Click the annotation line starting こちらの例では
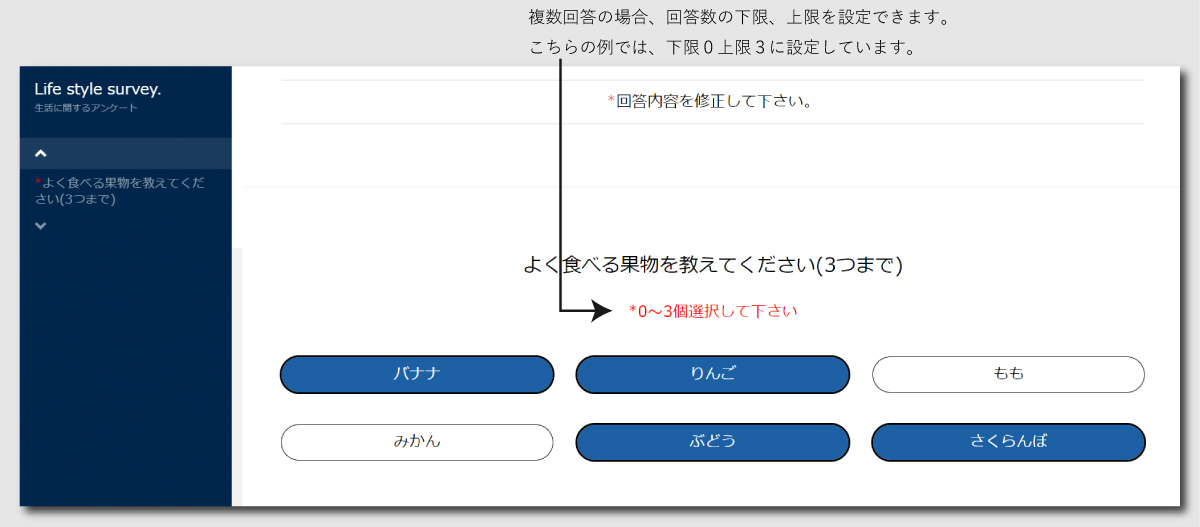The image size is (1200, 527). point(722,48)
